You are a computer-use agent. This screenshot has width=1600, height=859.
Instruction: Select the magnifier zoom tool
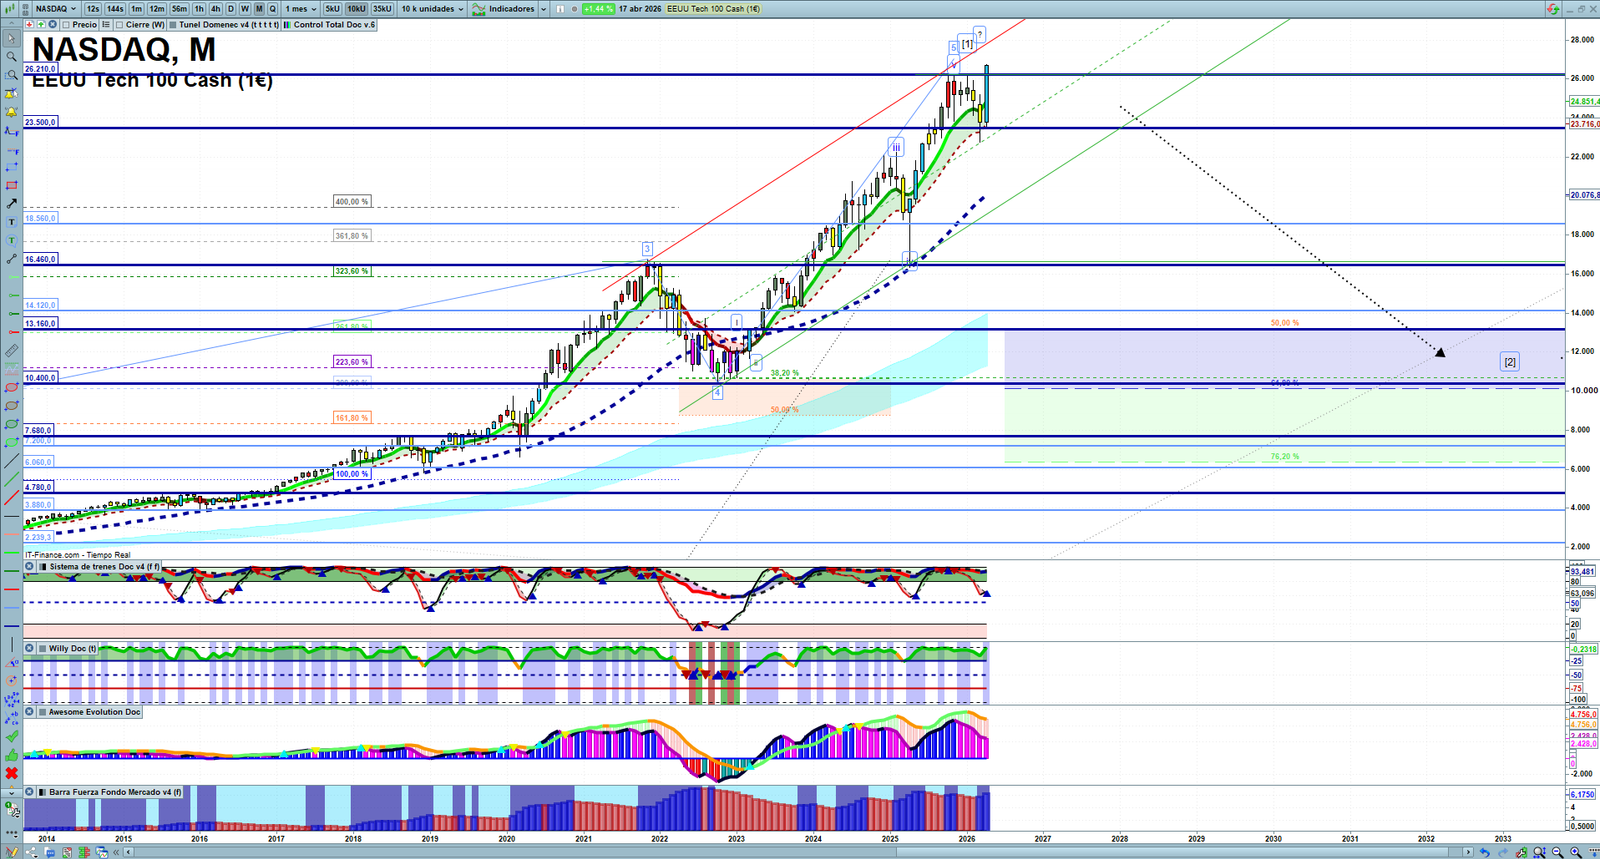click(x=11, y=57)
